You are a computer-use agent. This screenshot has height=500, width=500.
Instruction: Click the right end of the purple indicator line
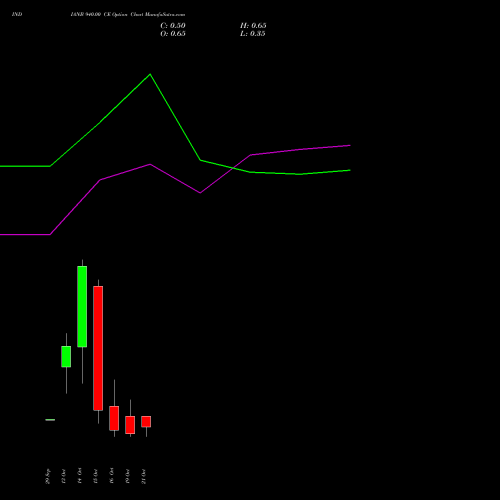pyautogui.click(x=350, y=145)
